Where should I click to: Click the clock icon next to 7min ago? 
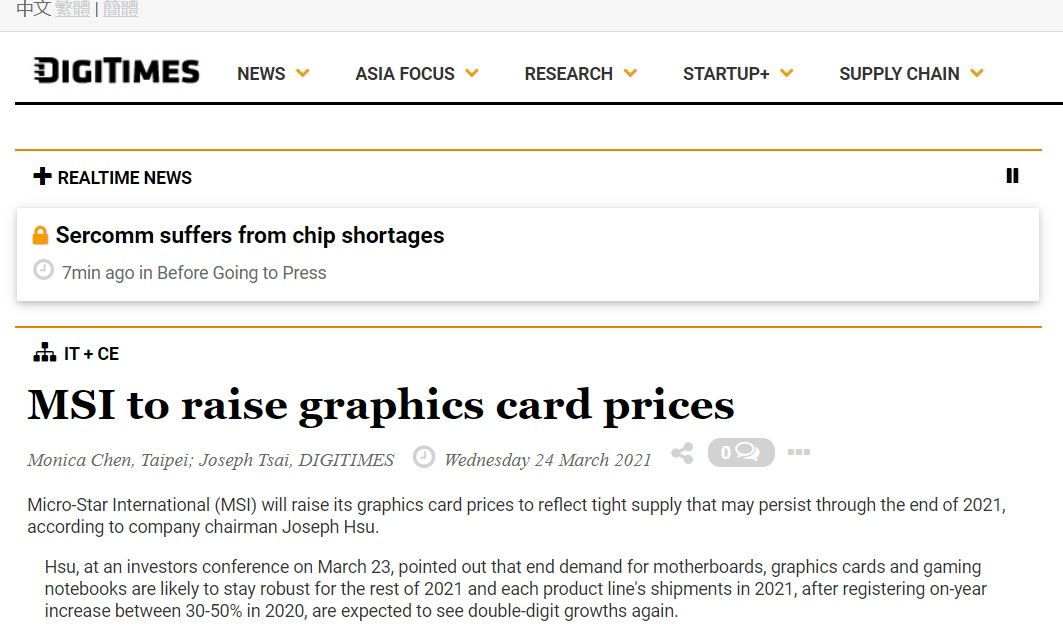(43, 270)
